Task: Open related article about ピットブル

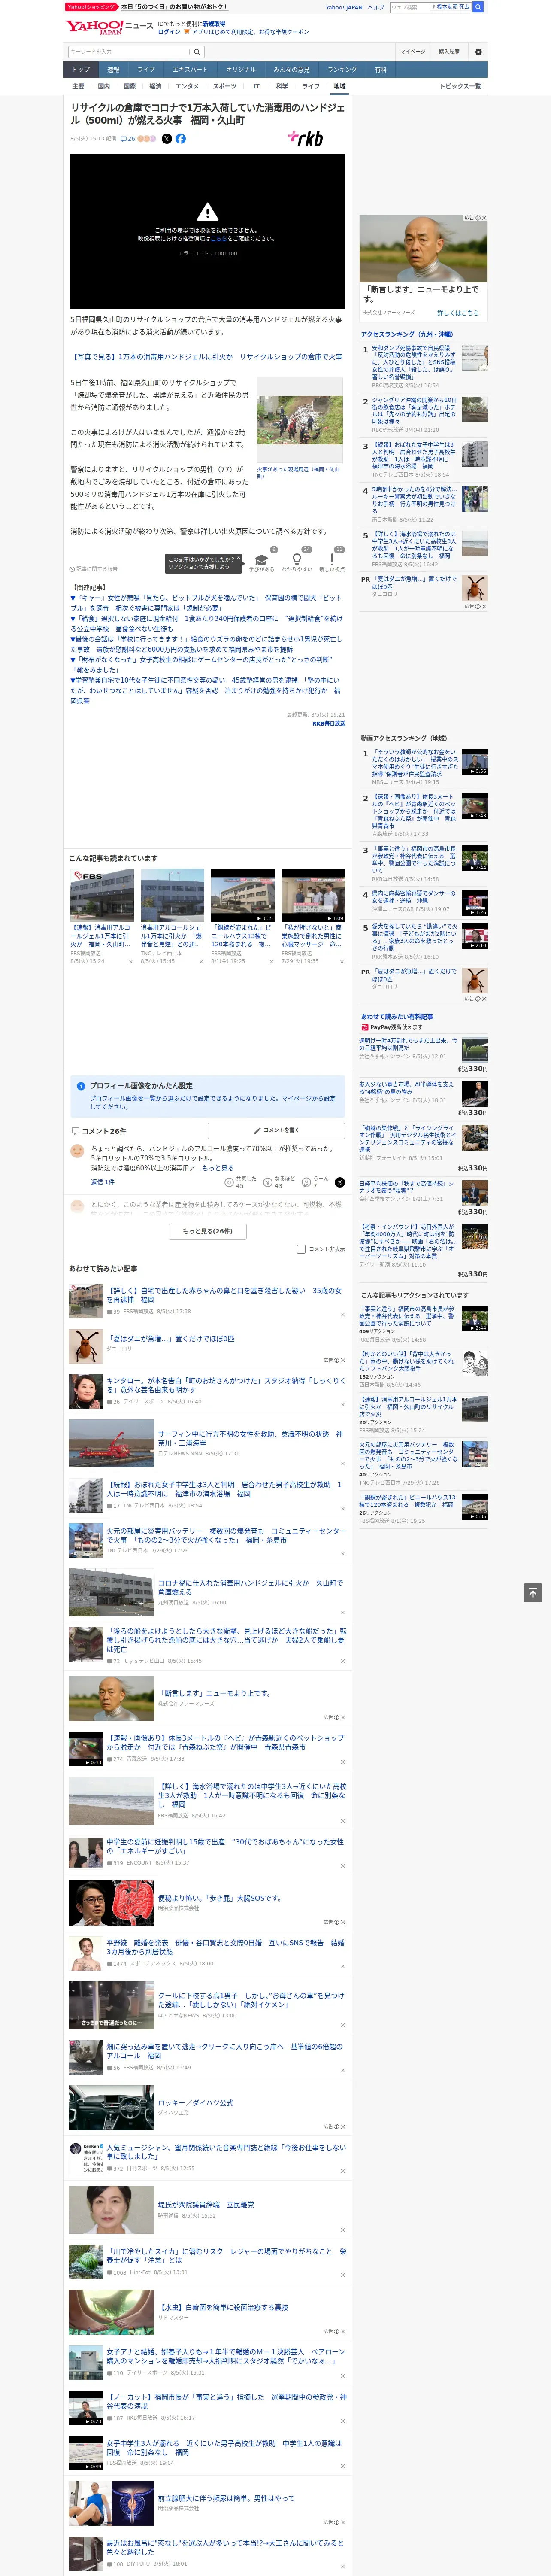Action: [x=205, y=603]
